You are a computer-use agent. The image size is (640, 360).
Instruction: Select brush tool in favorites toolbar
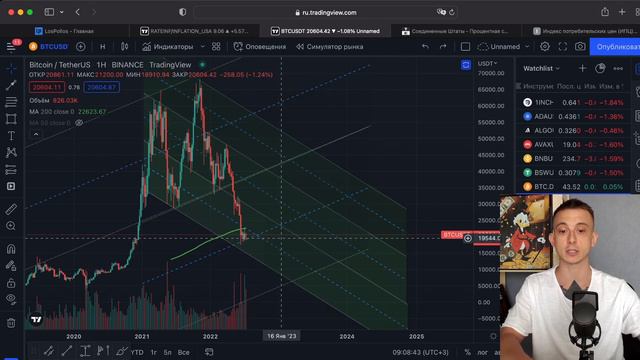click(x=122, y=351)
